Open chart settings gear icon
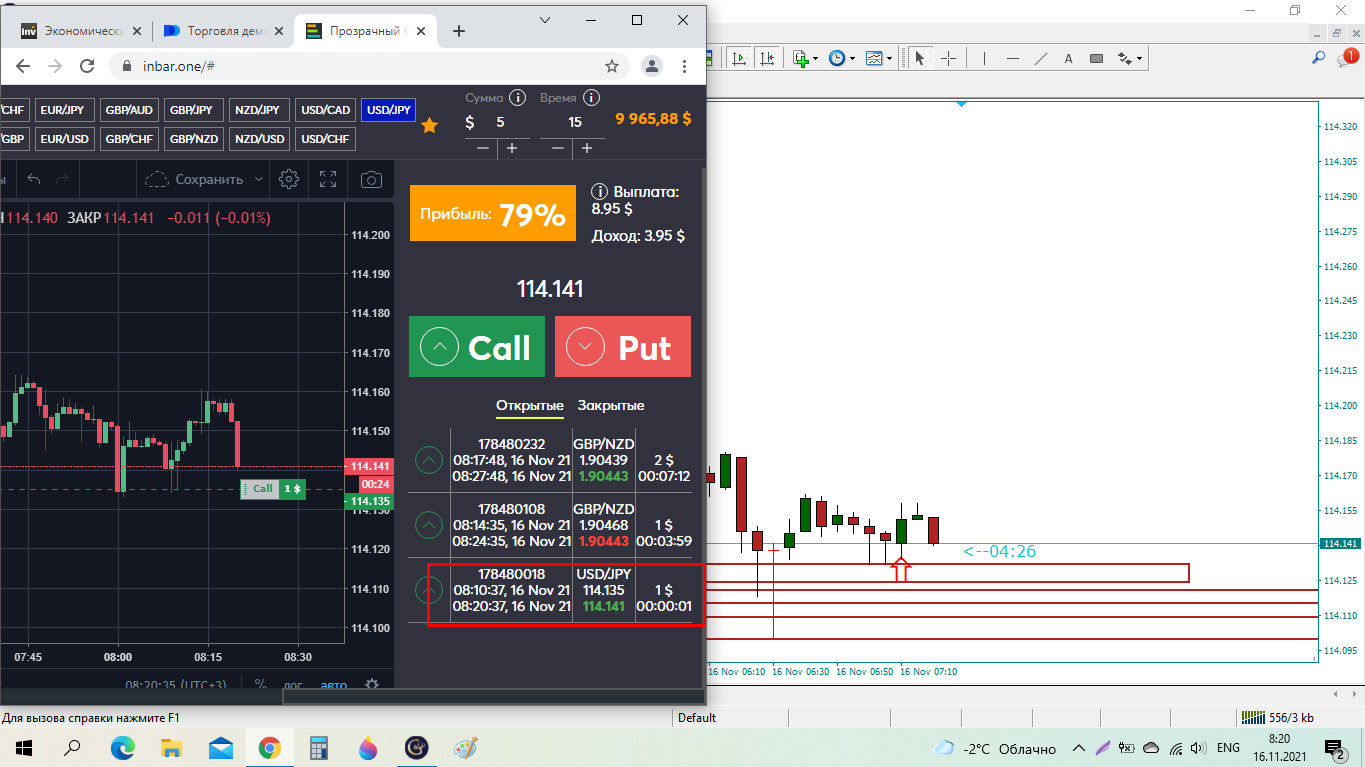The image size is (1365, 767). click(x=289, y=180)
